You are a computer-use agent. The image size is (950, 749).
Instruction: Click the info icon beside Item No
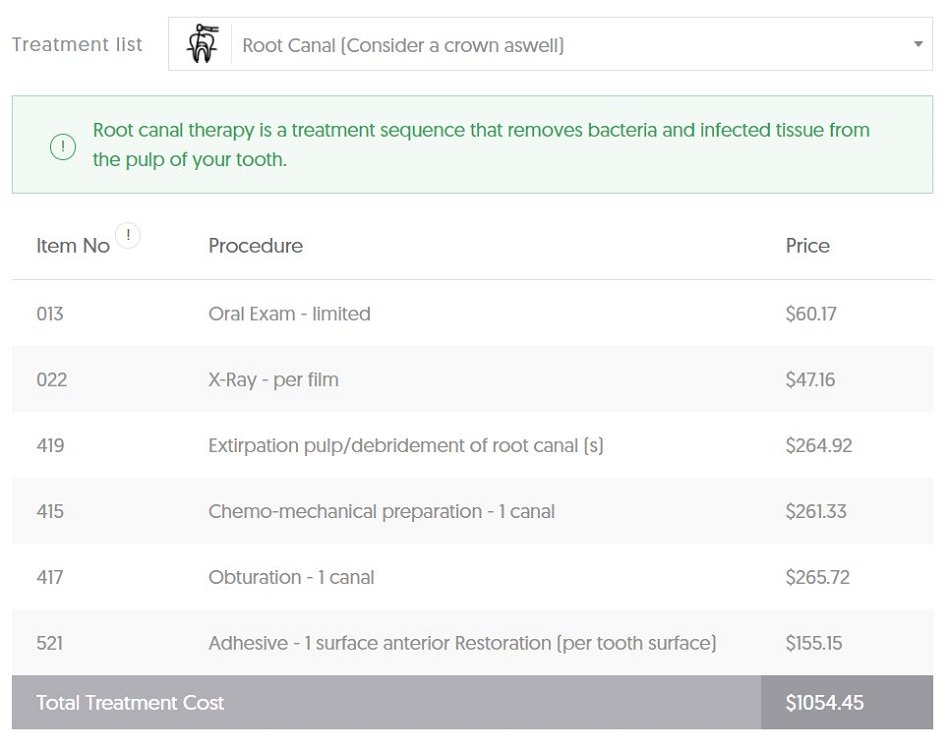point(128,235)
